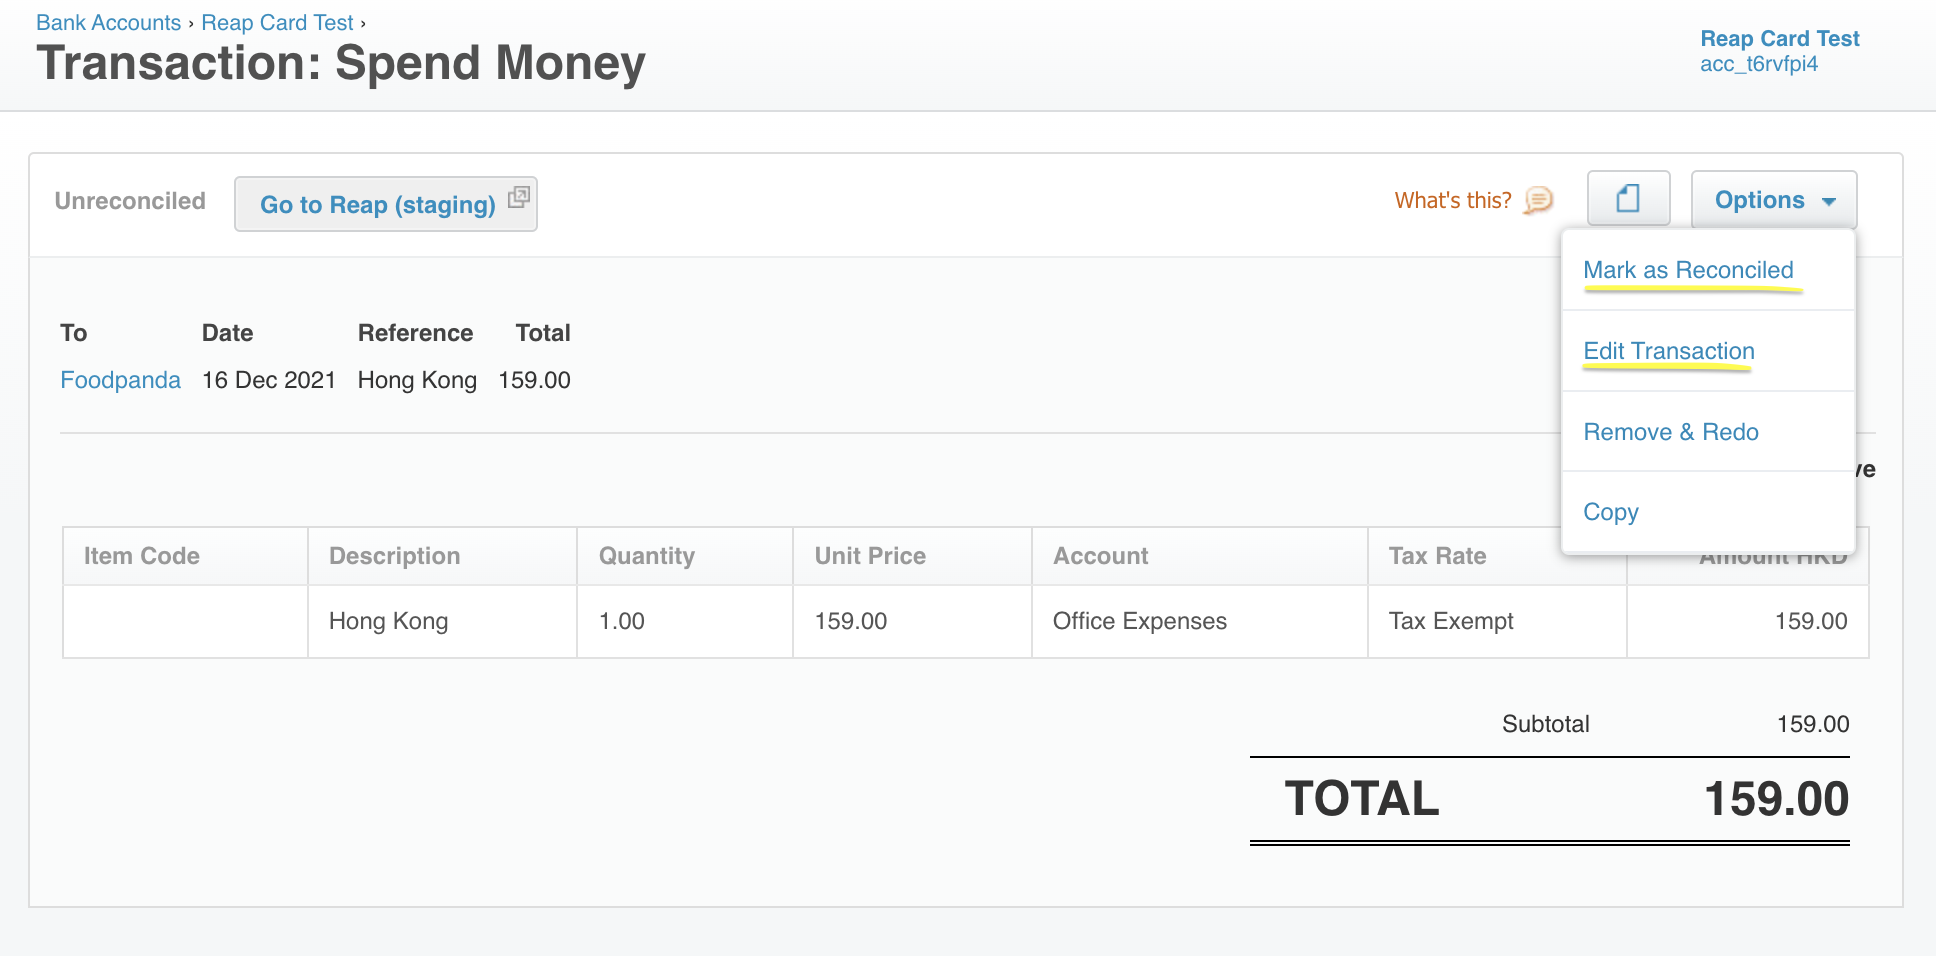Click the Hong Kong description cell
1936x956 pixels.
[388, 621]
